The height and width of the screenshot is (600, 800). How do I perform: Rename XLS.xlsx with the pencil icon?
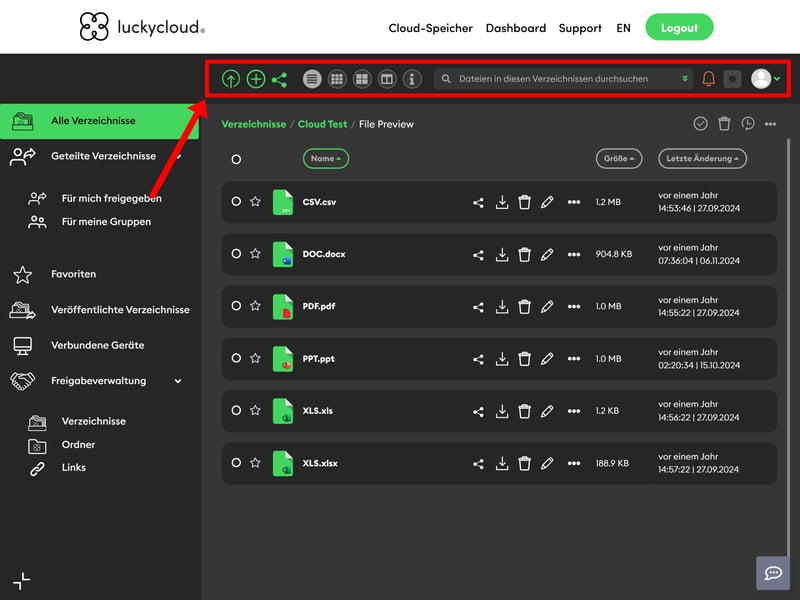(x=547, y=463)
